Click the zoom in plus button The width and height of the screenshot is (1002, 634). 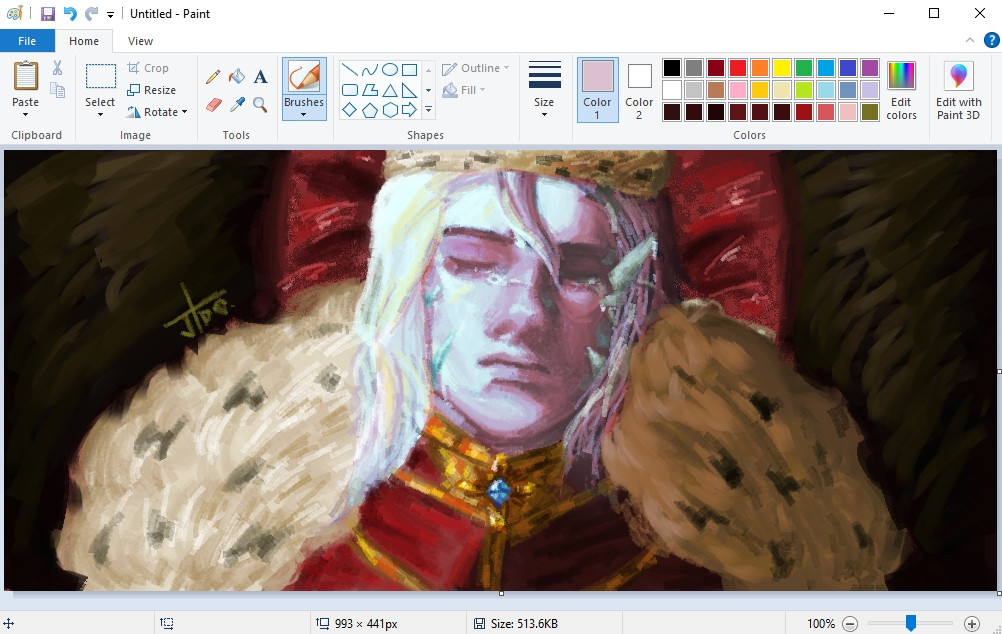[x=971, y=624]
